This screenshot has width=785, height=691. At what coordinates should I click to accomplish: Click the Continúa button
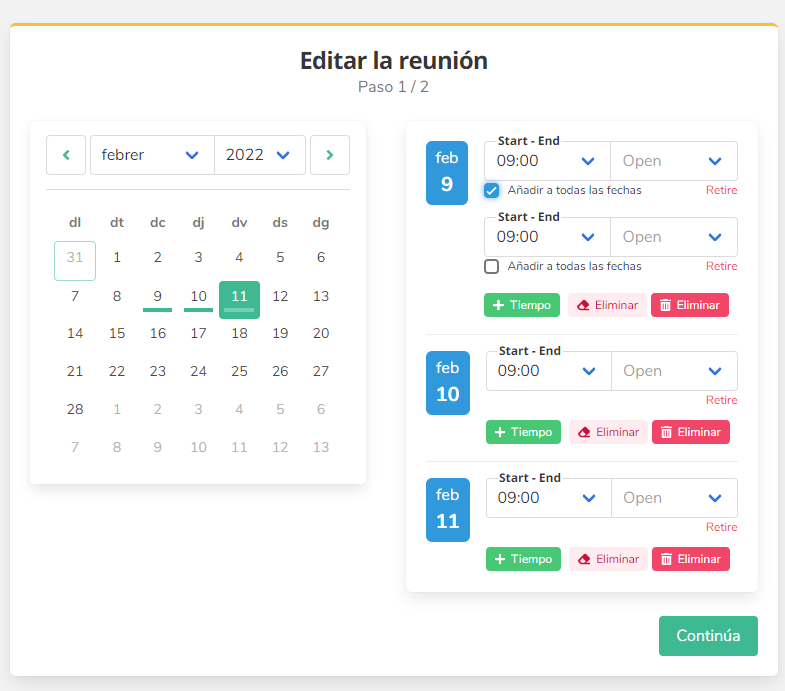tap(708, 636)
